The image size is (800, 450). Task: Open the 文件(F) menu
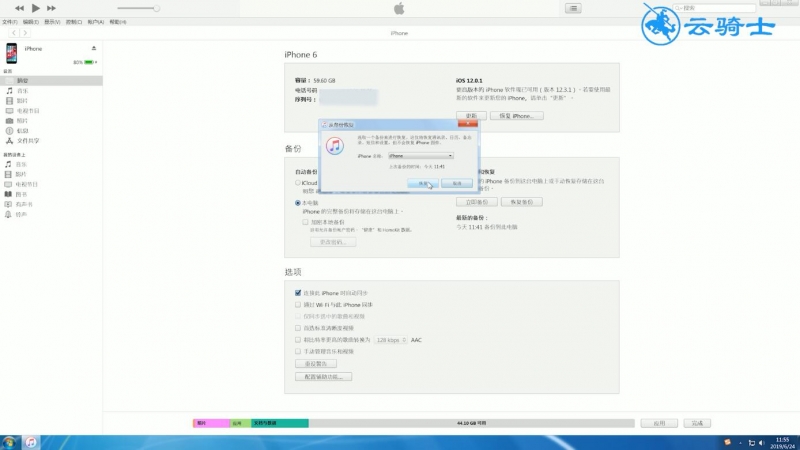pyautogui.click(x=10, y=22)
